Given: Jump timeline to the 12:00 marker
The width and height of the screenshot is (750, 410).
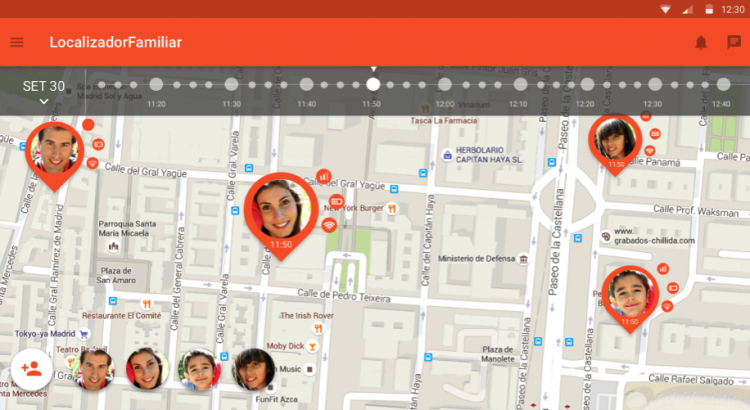Looking at the screenshot, I should pyautogui.click(x=445, y=85).
